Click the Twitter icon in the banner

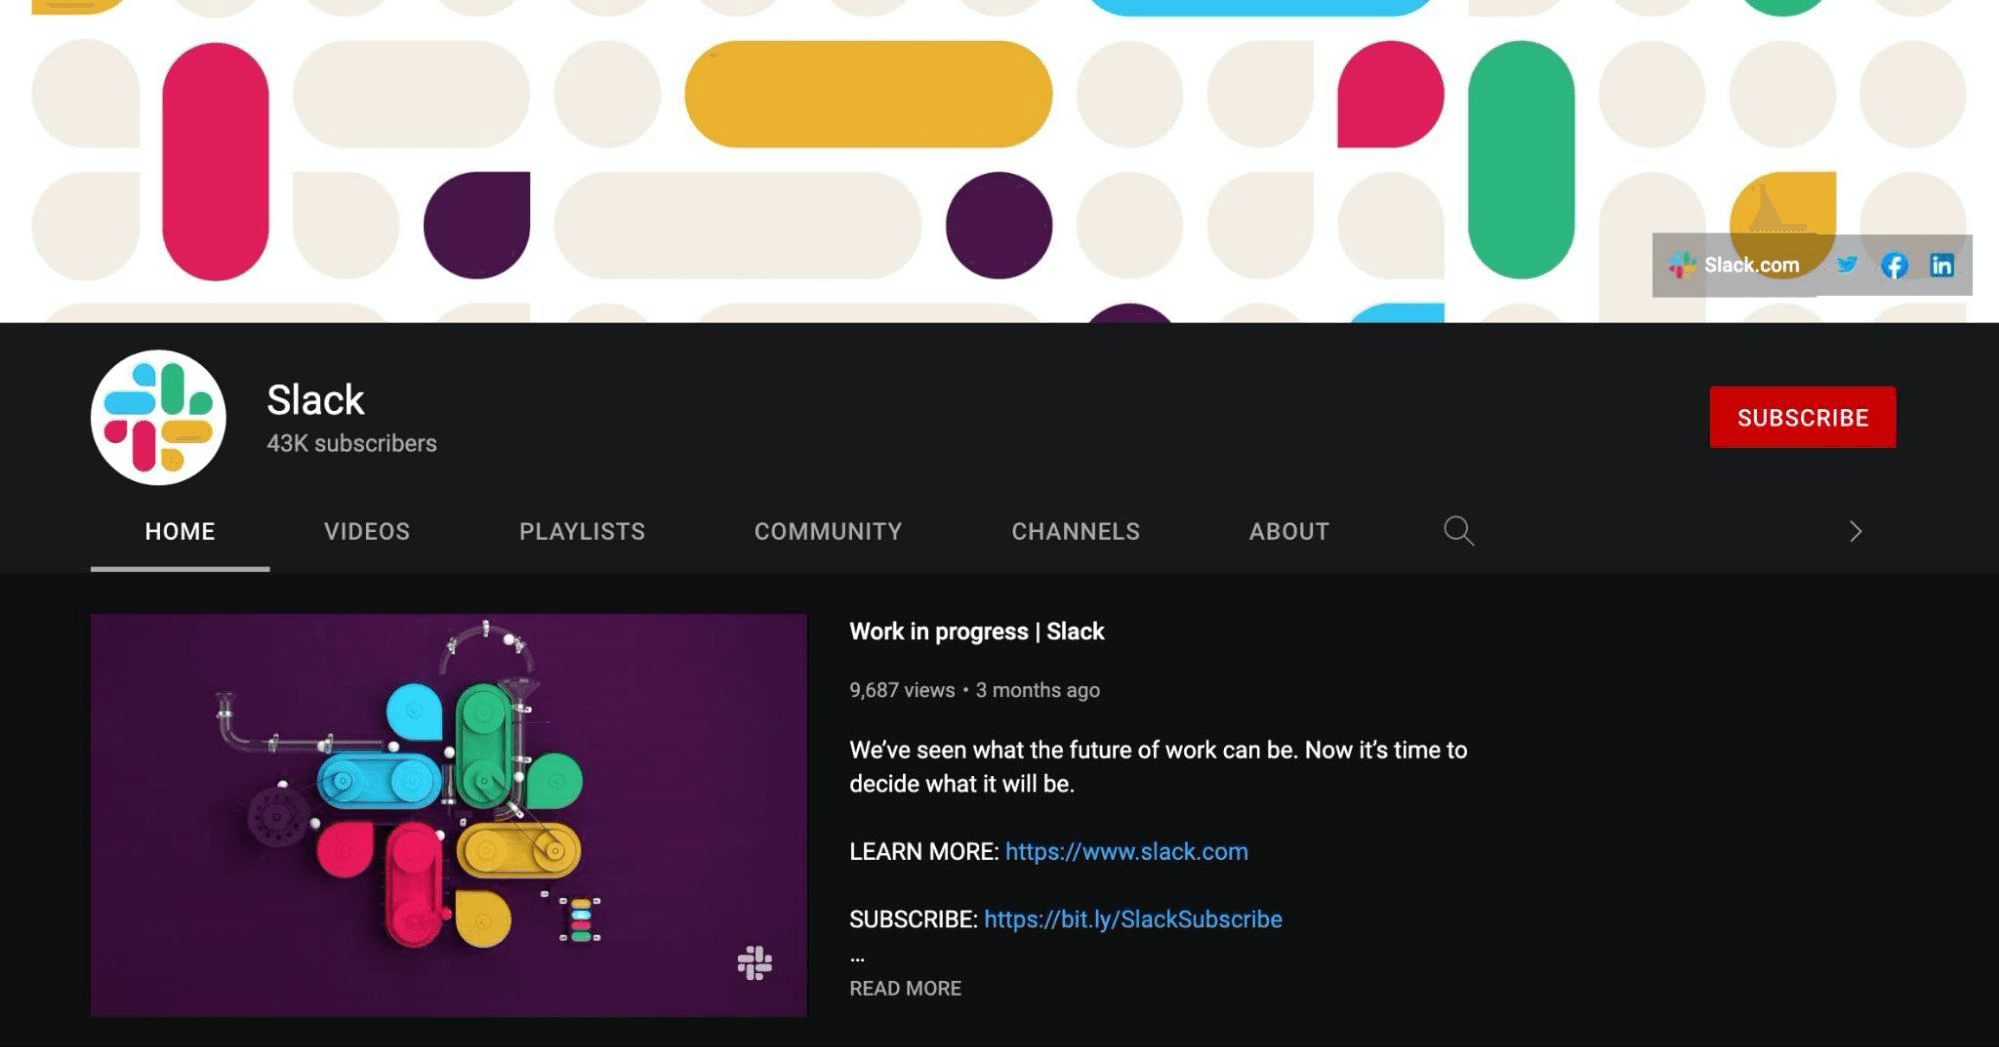pos(1846,265)
